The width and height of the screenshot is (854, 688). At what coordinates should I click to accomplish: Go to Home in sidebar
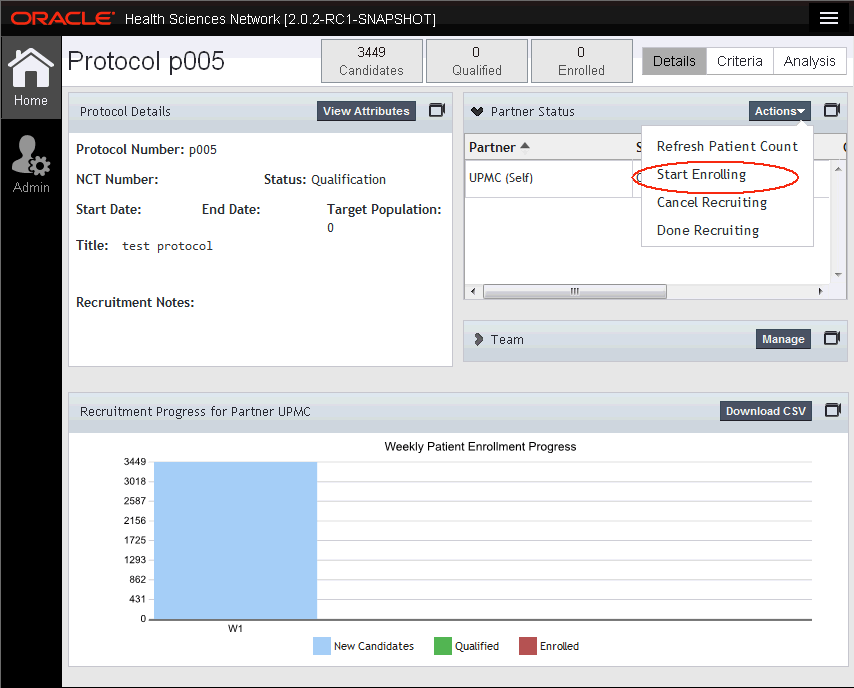click(30, 77)
